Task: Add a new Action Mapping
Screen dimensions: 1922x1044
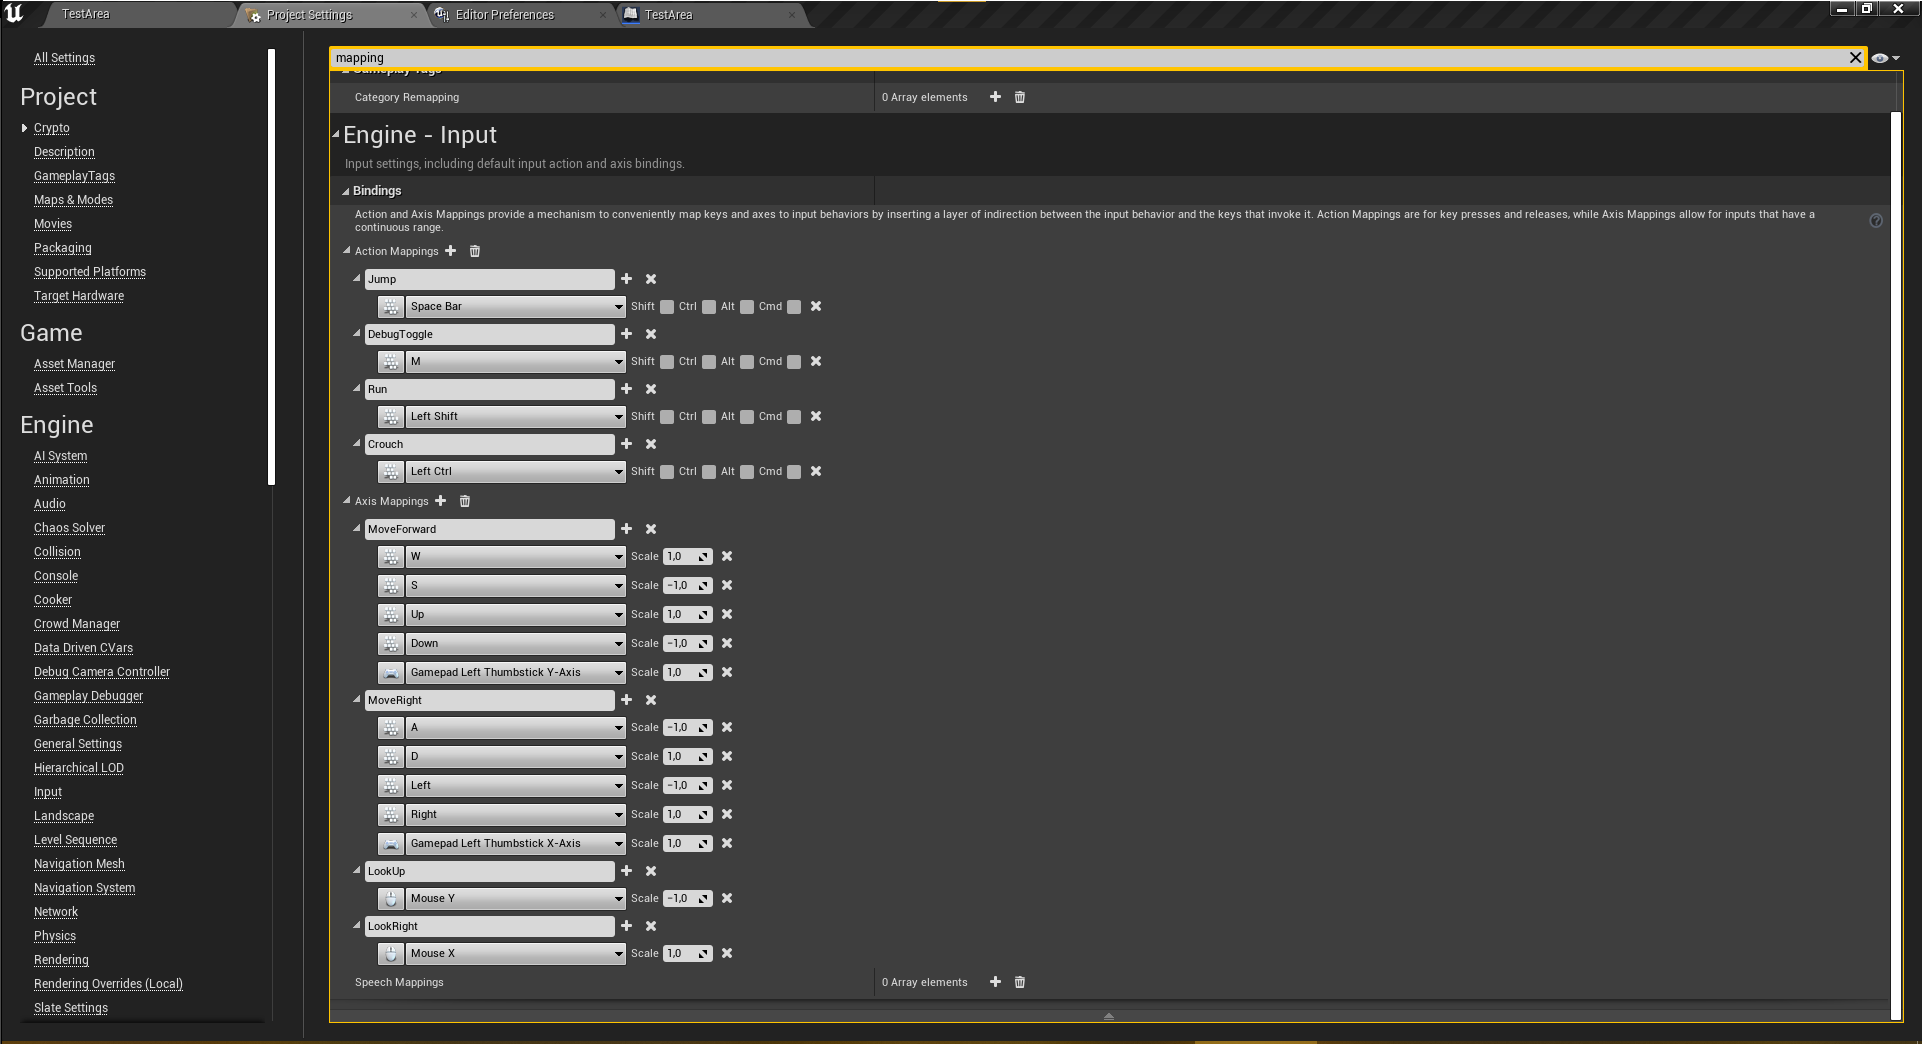Action: tap(450, 251)
